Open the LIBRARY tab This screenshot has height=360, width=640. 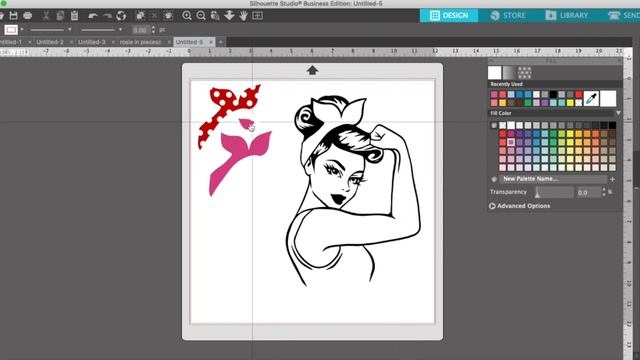[x=567, y=16]
